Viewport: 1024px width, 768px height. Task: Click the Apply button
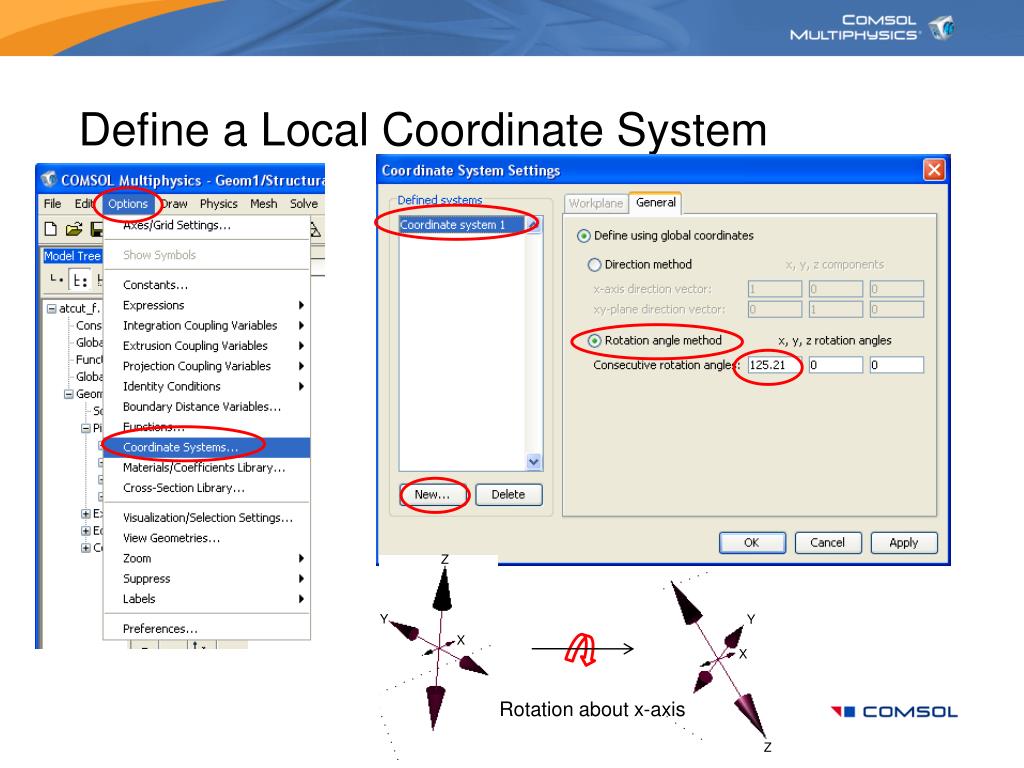904,543
